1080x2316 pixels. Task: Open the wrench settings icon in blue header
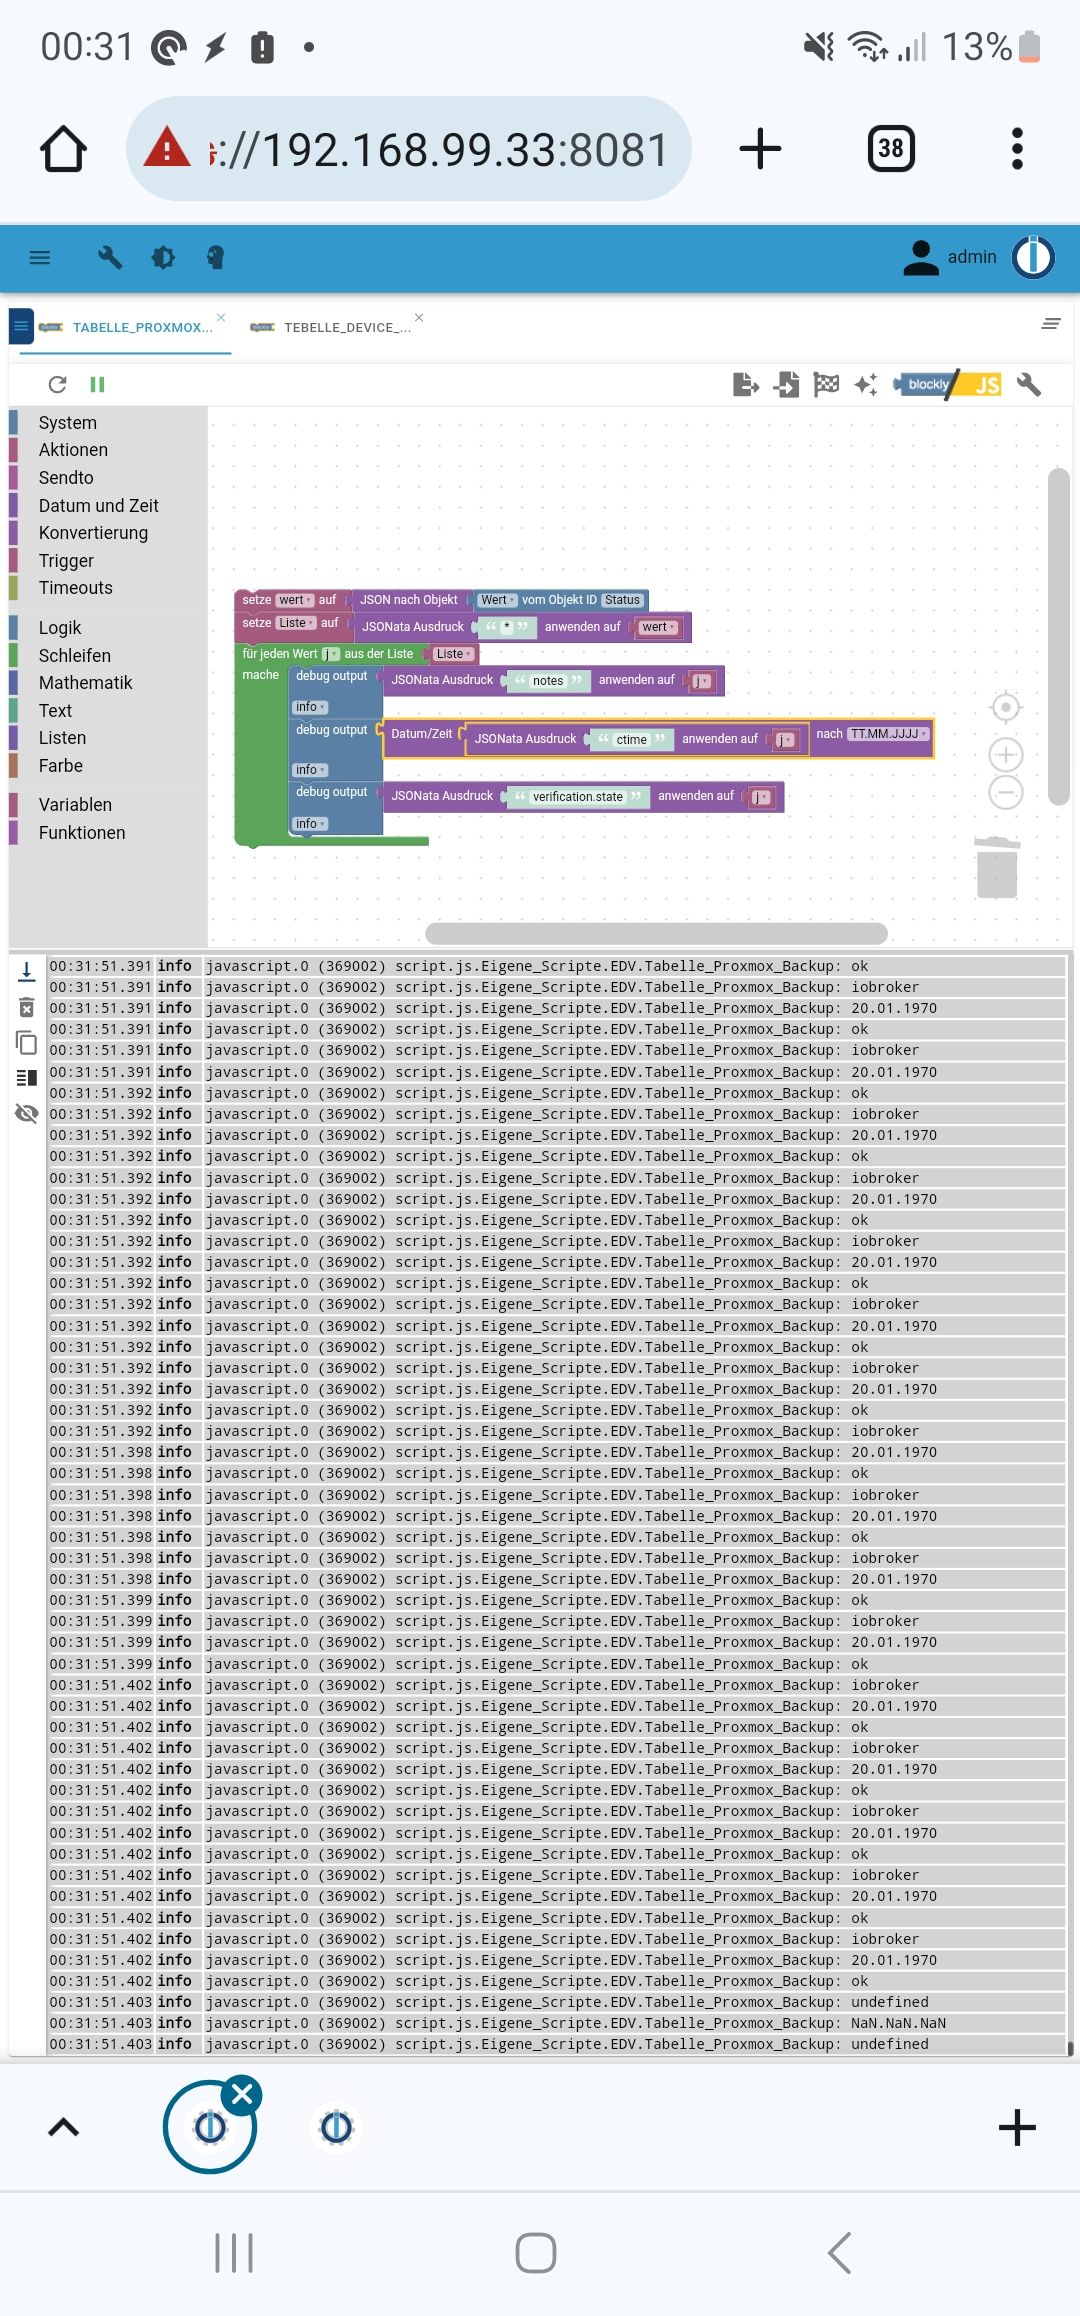coord(110,258)
